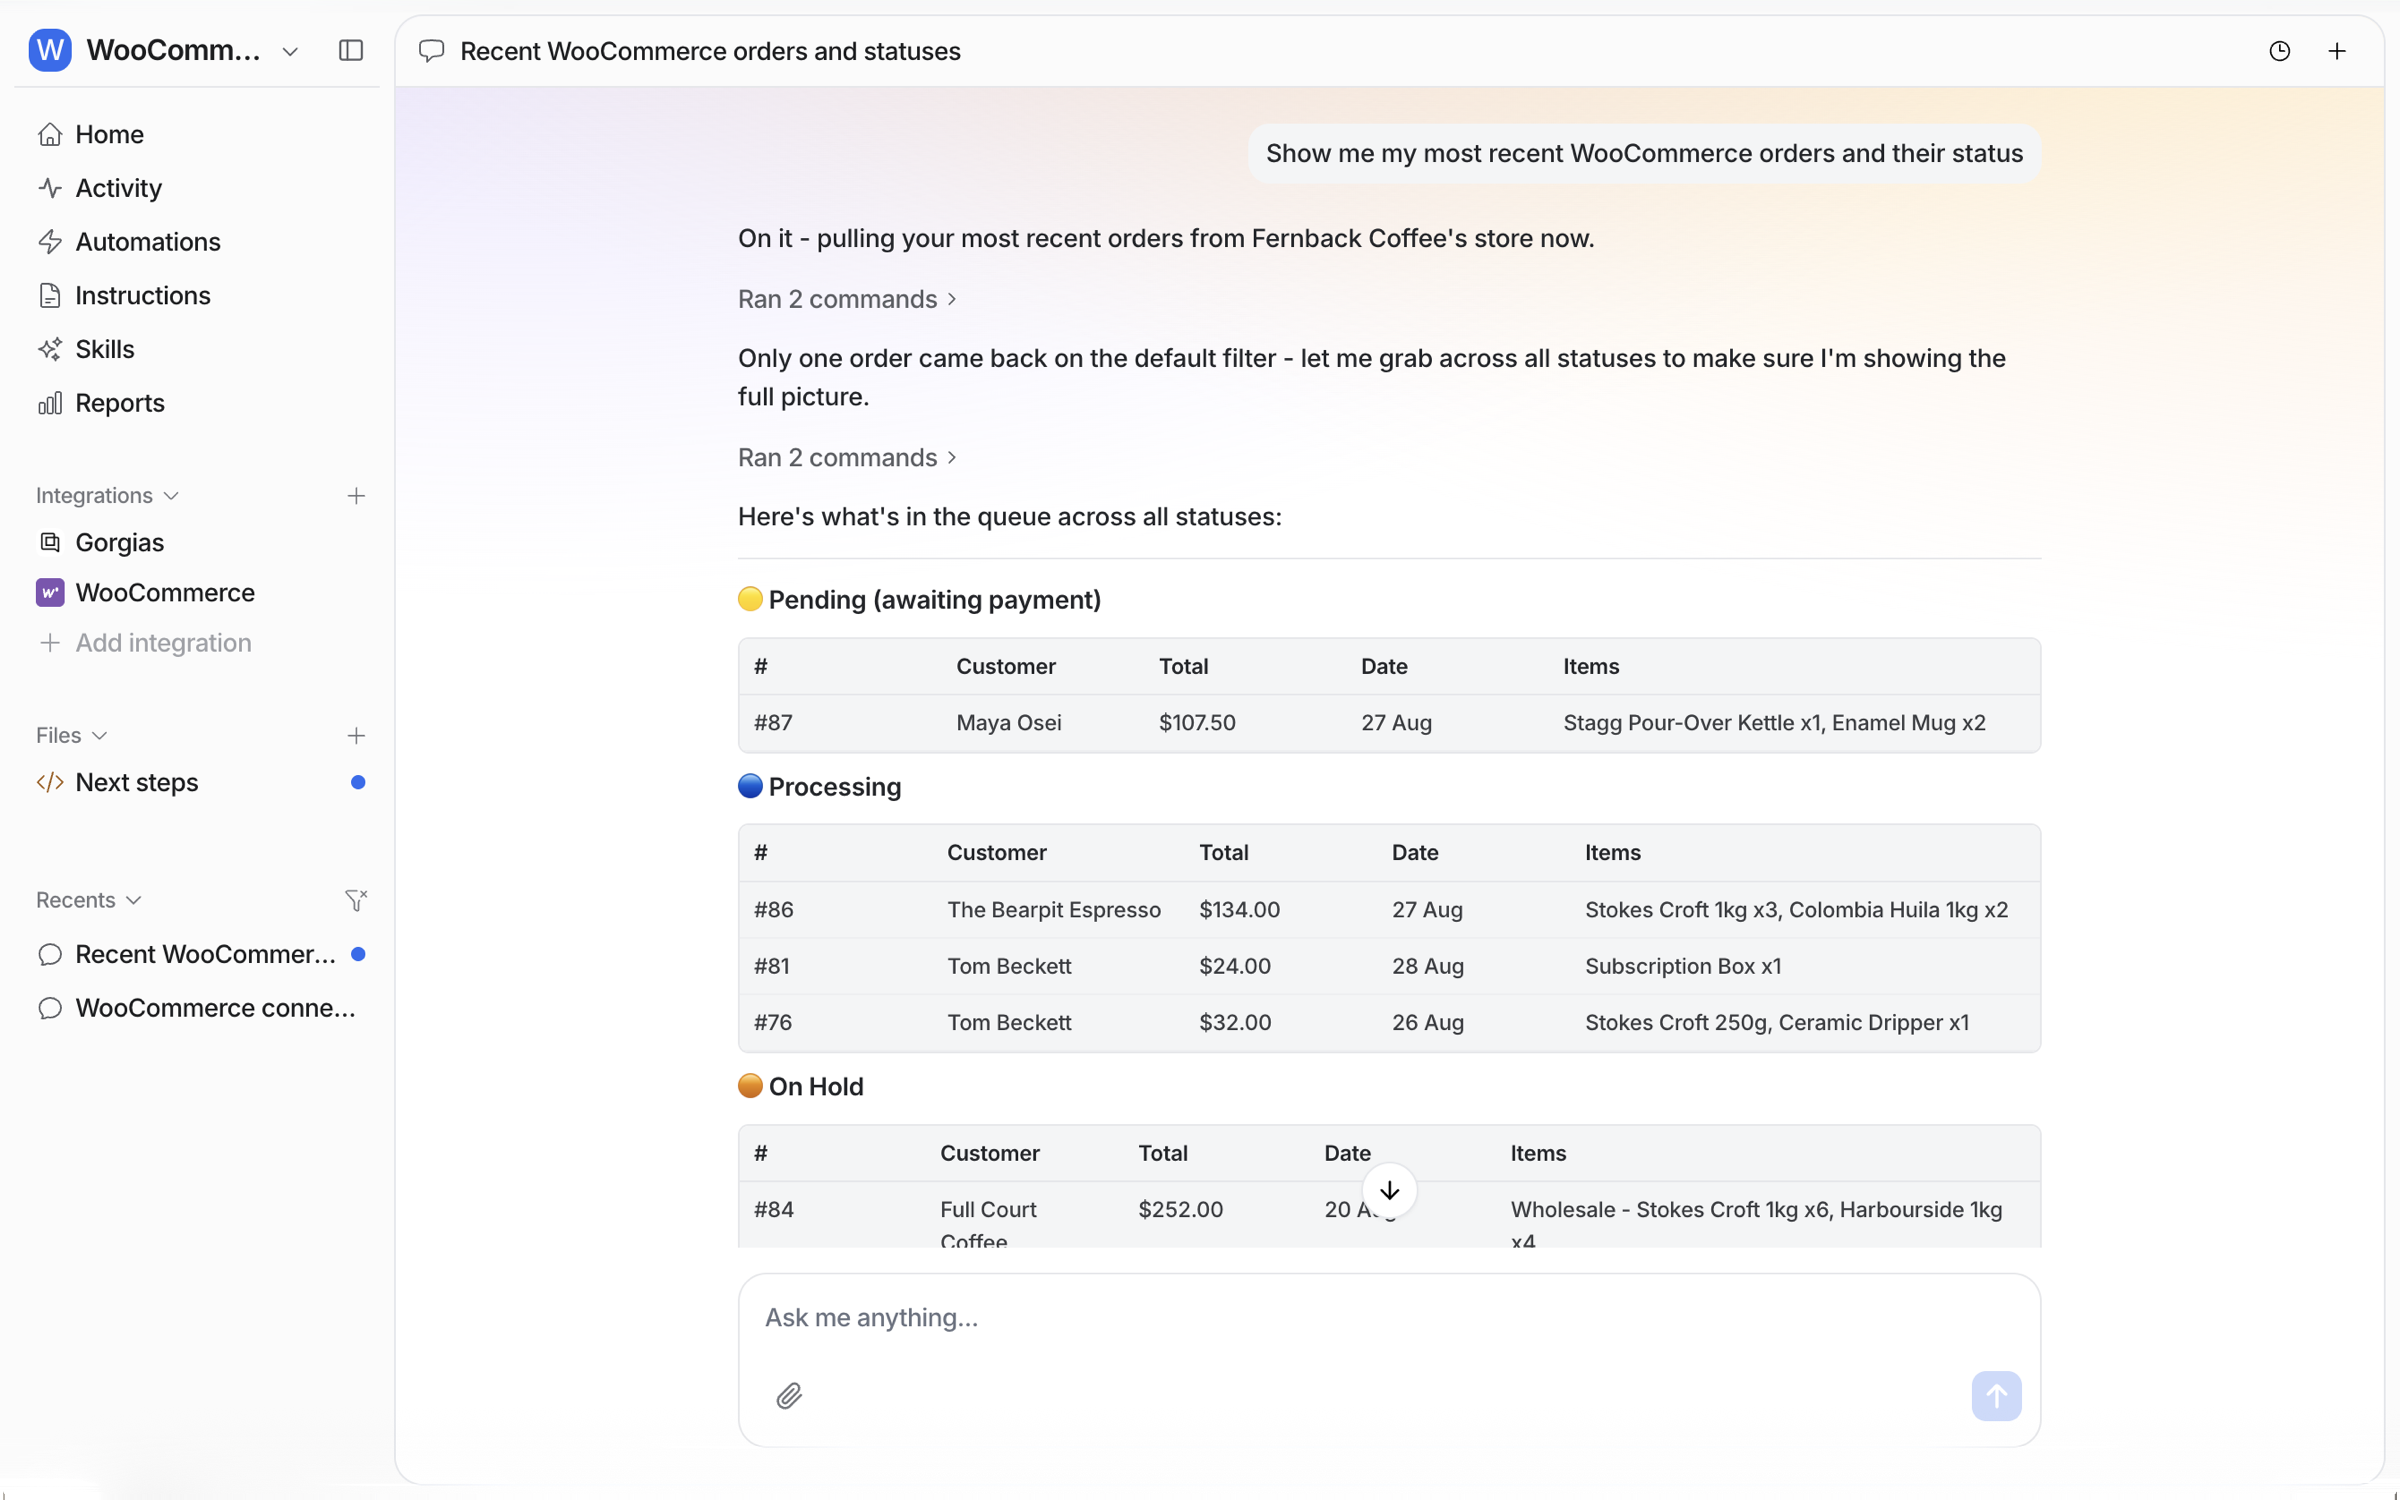Add a new file via plus icon
The height and width of the screenshot is (1500, 2400).
coord(356,736)
